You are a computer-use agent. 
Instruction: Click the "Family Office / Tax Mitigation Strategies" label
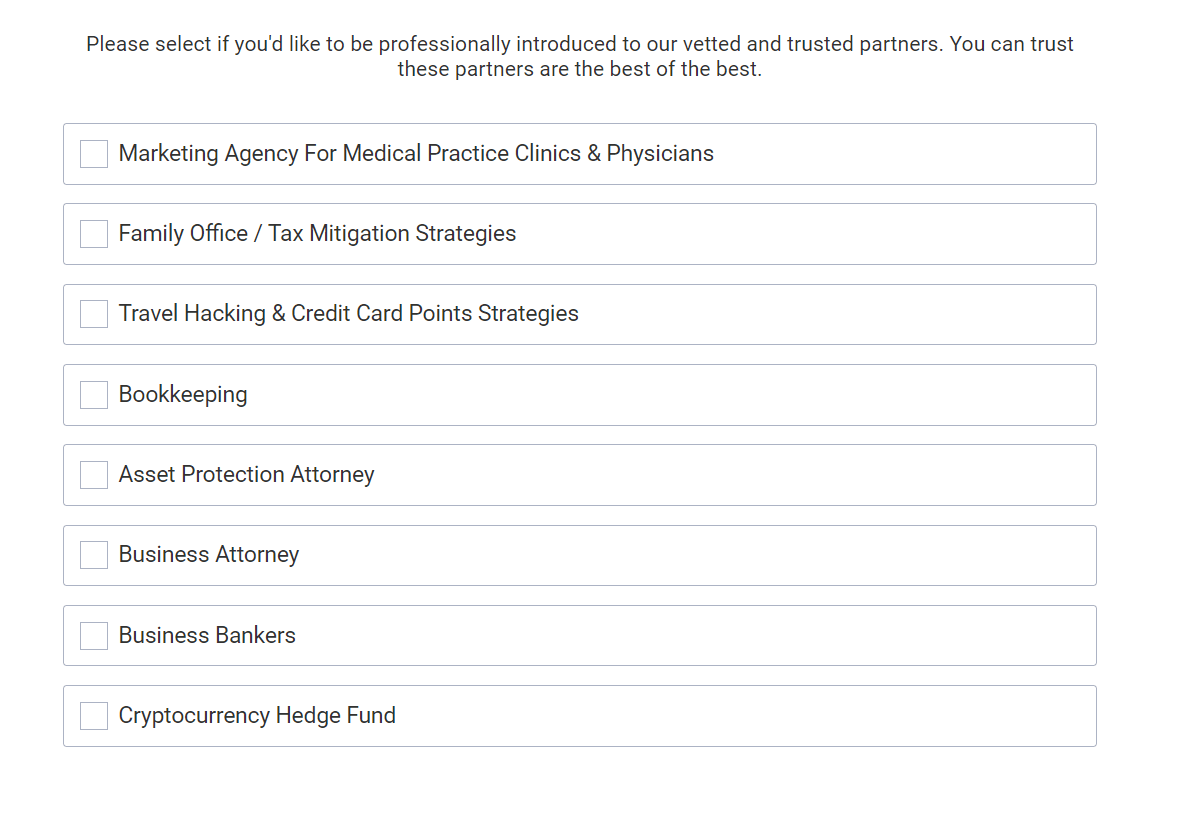[x=317, y=234]
